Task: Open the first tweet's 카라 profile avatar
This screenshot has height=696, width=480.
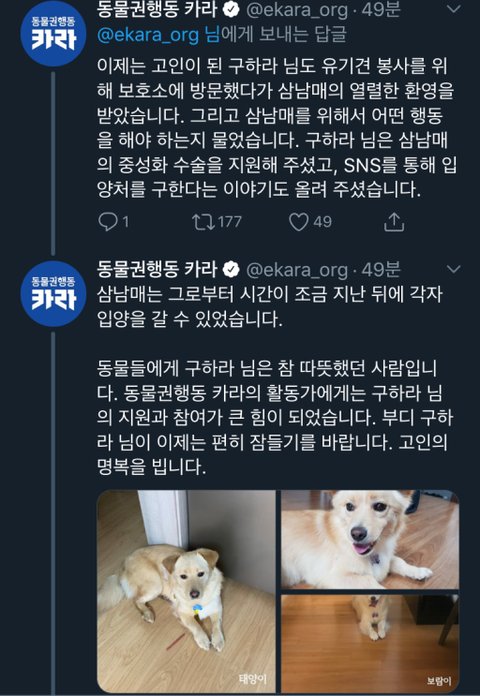Action: (53, 34)
